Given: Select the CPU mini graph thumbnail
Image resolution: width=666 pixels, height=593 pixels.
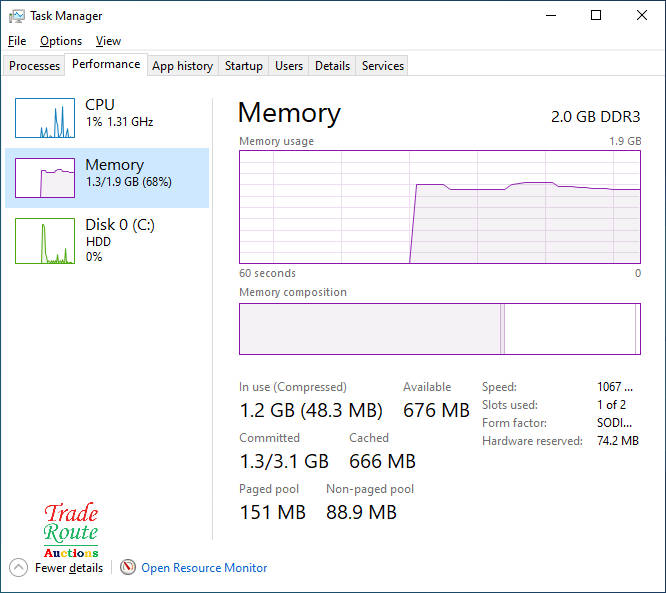Looking at the screenshot, I should [x=45, y=118].
